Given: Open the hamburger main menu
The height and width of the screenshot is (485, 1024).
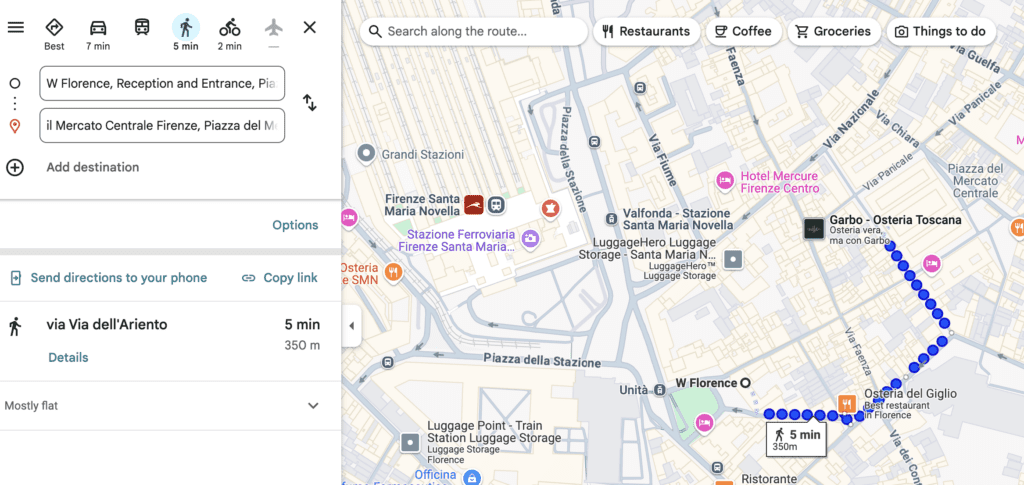Looking at the screenshot, I should click(x=15, y=27).
